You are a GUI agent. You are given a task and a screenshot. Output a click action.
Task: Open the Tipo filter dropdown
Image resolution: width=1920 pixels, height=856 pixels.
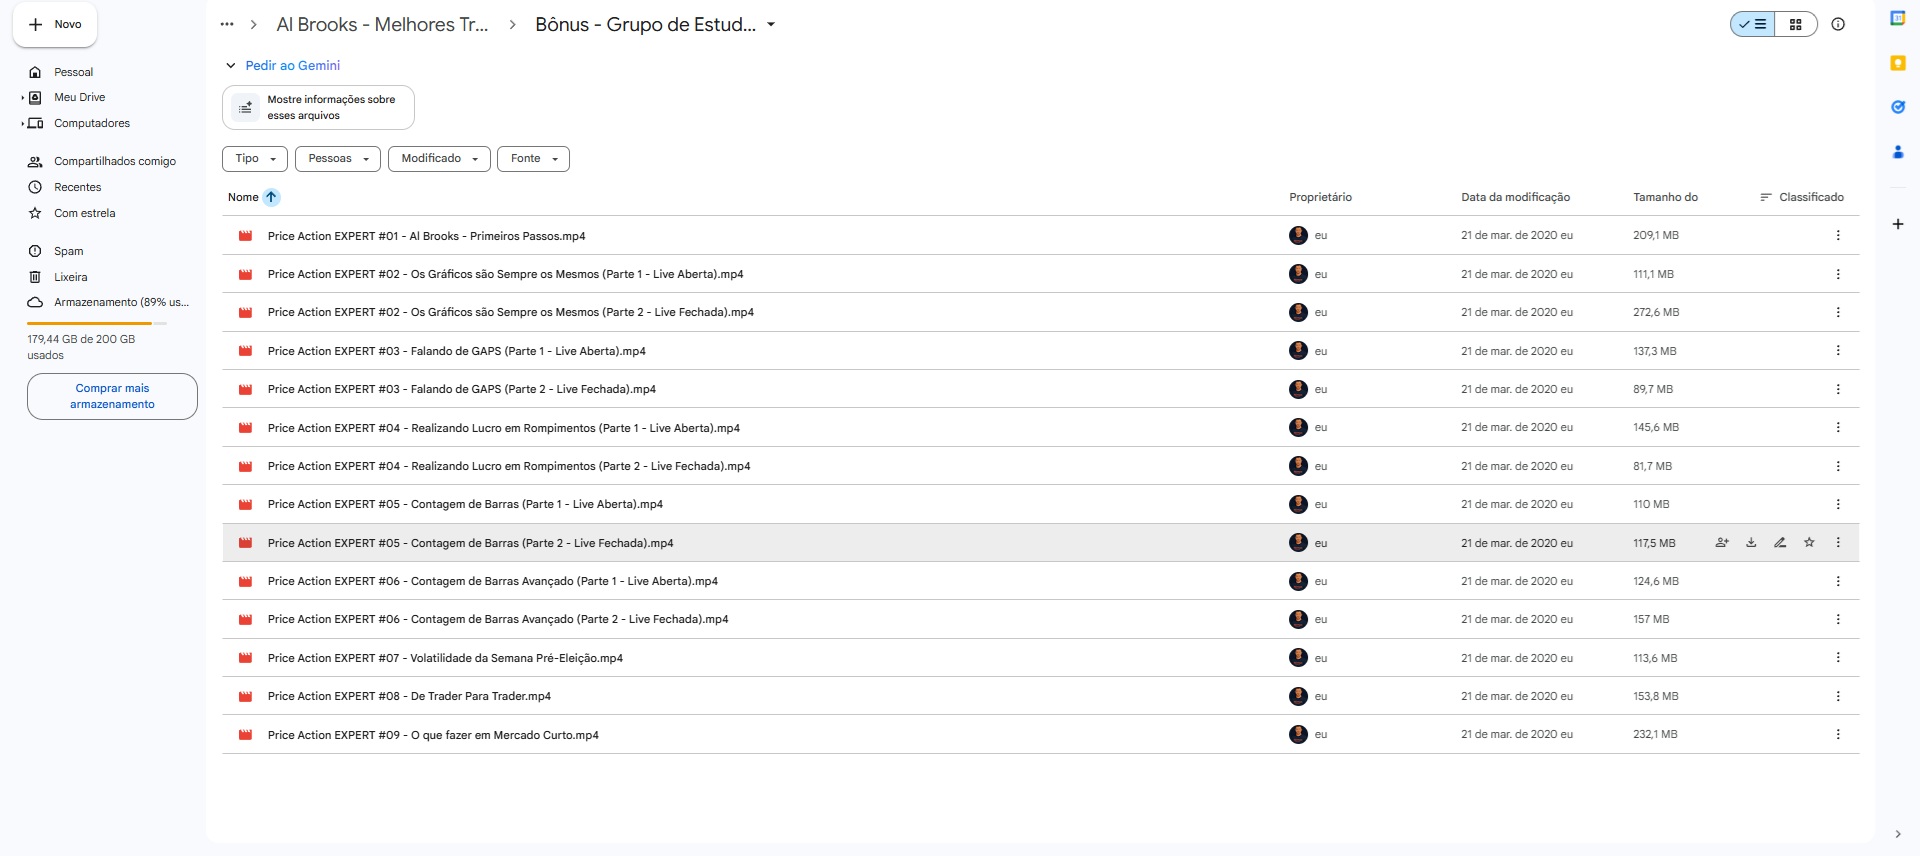(255, 159)
